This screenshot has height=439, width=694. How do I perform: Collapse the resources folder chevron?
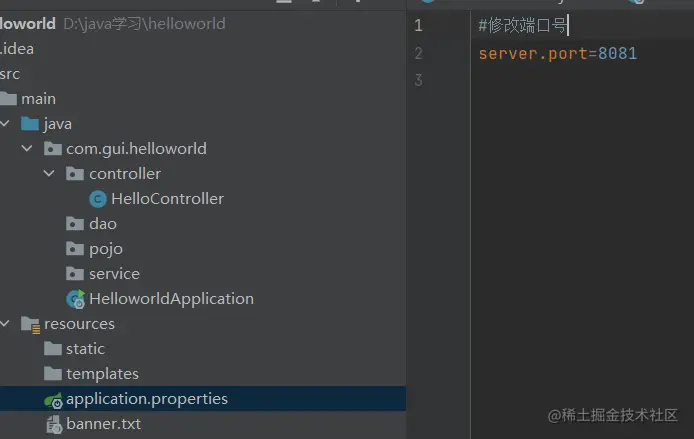click(x=4, y=323)
